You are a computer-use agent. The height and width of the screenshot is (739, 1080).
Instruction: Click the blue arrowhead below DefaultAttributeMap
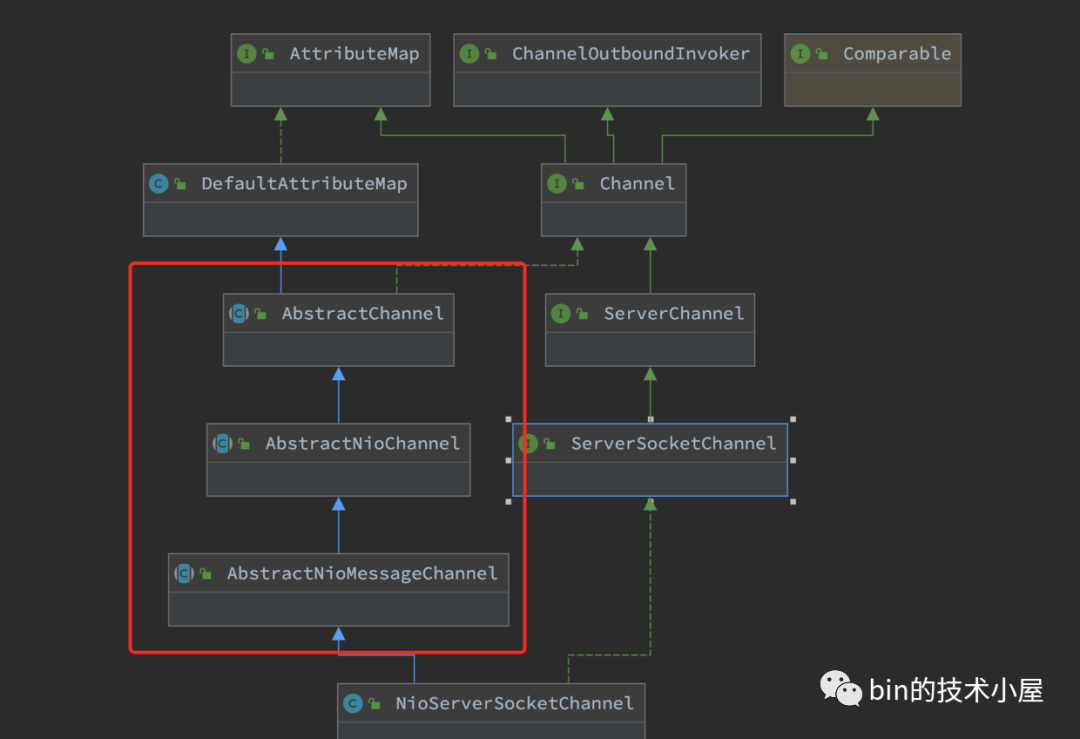pyautogui.click(x=280, y=244)
